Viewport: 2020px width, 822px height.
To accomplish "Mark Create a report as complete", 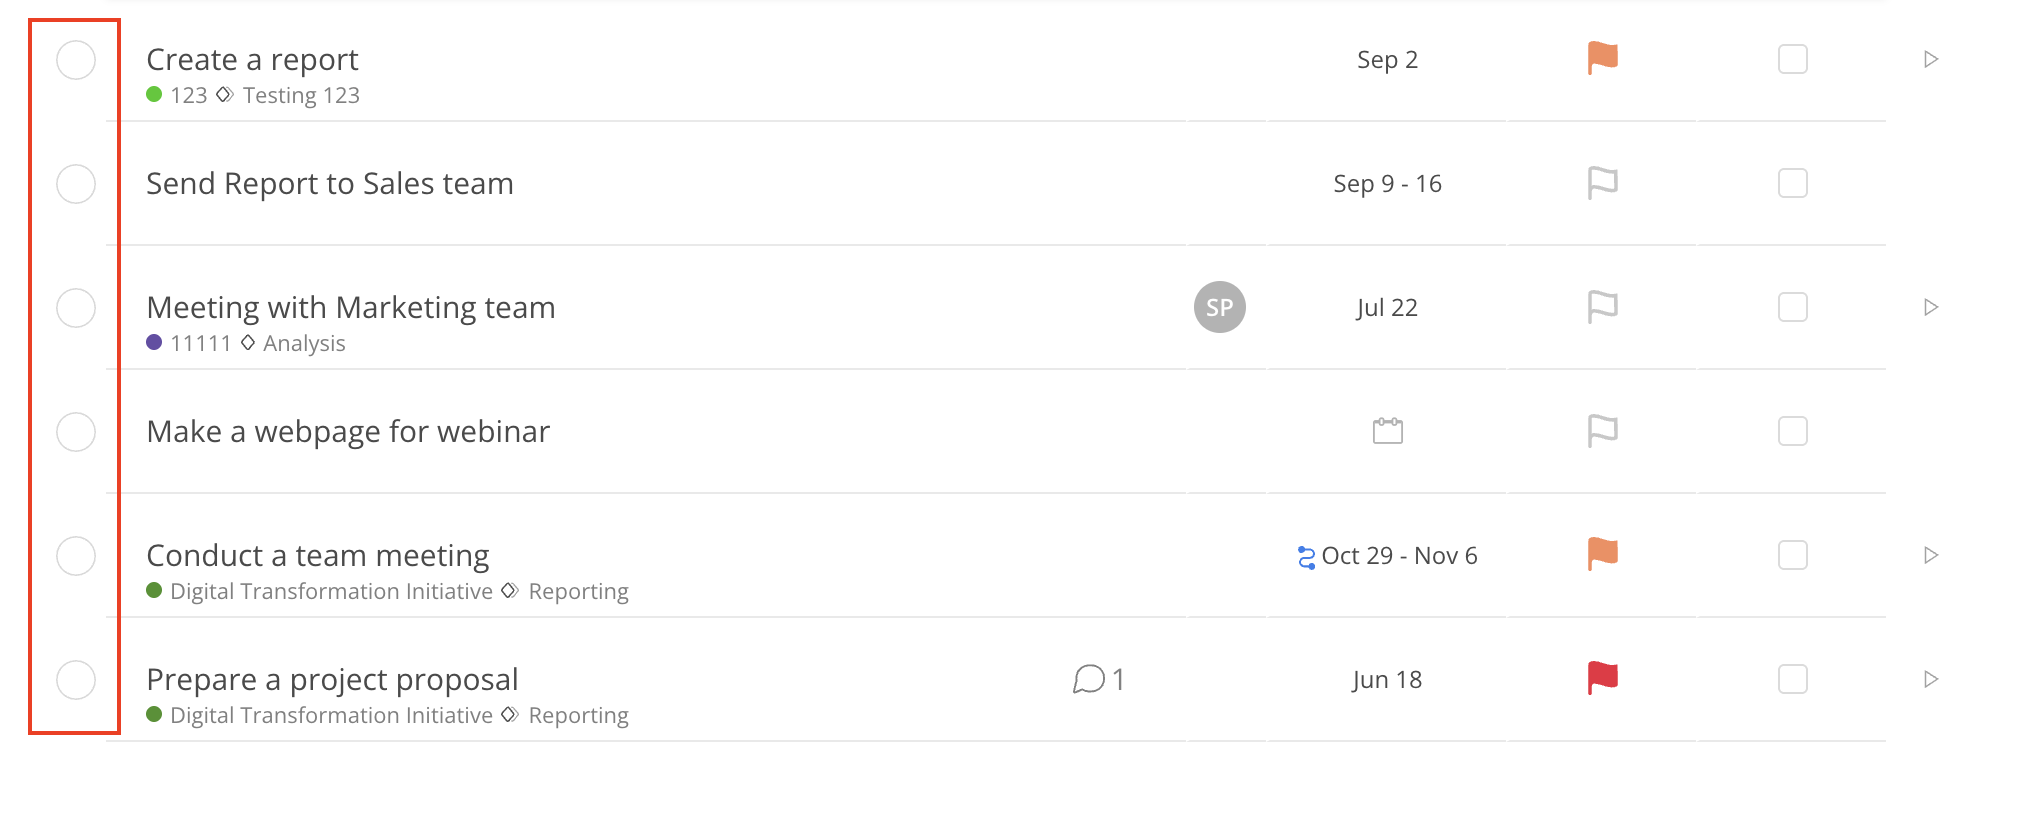I will click(x=76, y=60).
